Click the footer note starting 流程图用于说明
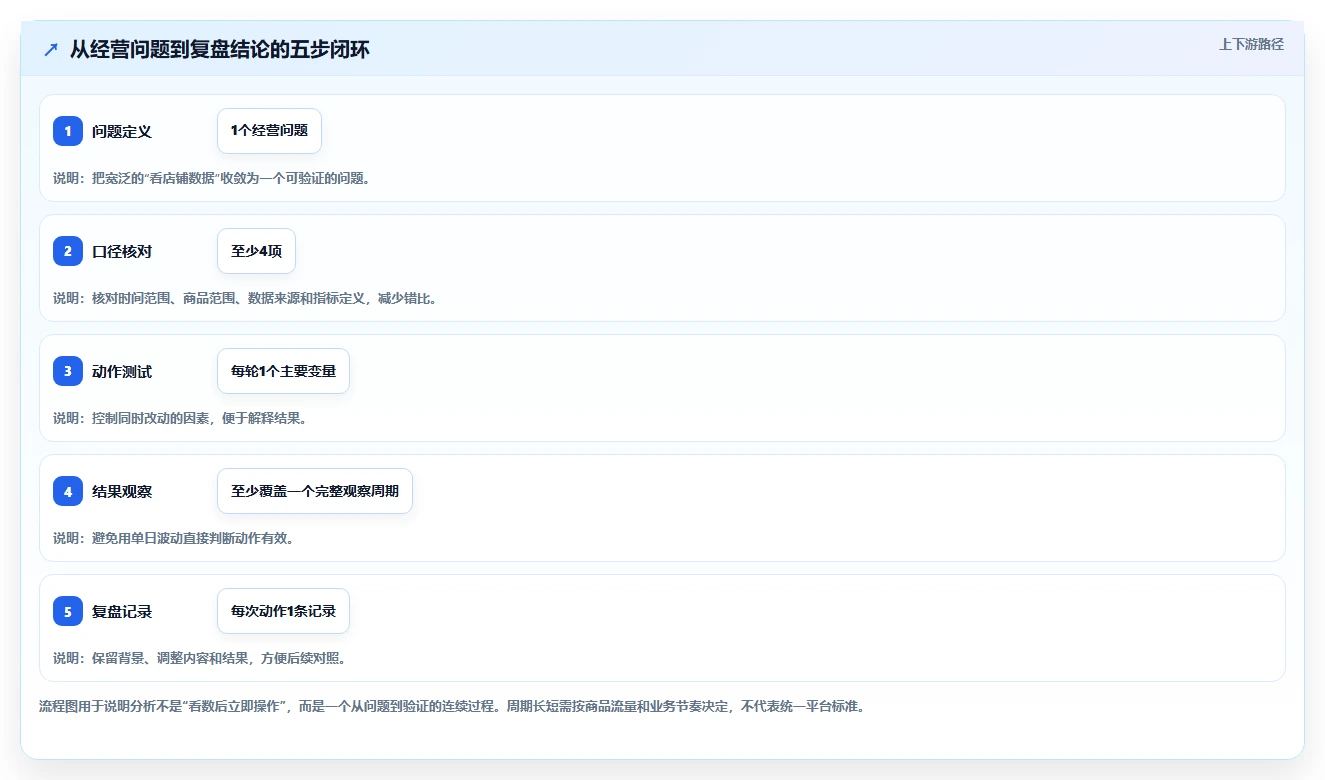The height and width of the screenshot is (780, 1325). [451, 706]
